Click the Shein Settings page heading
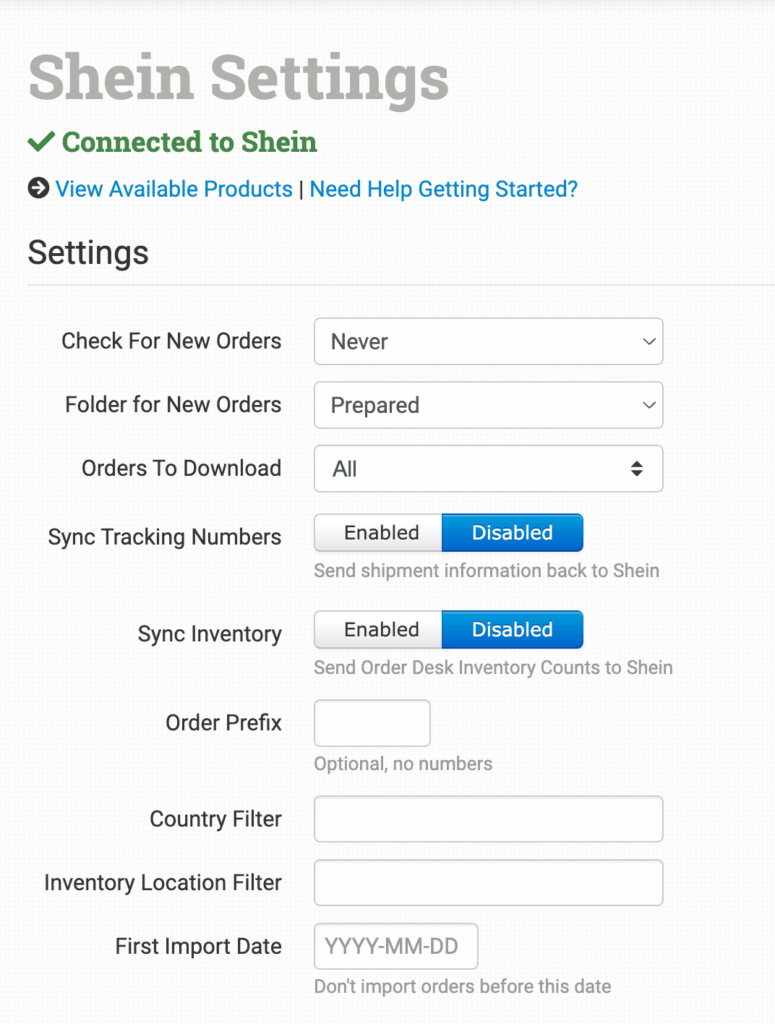Image resolution: width=775 pixels, height=1024 pixels. click(x=238, y=78)
